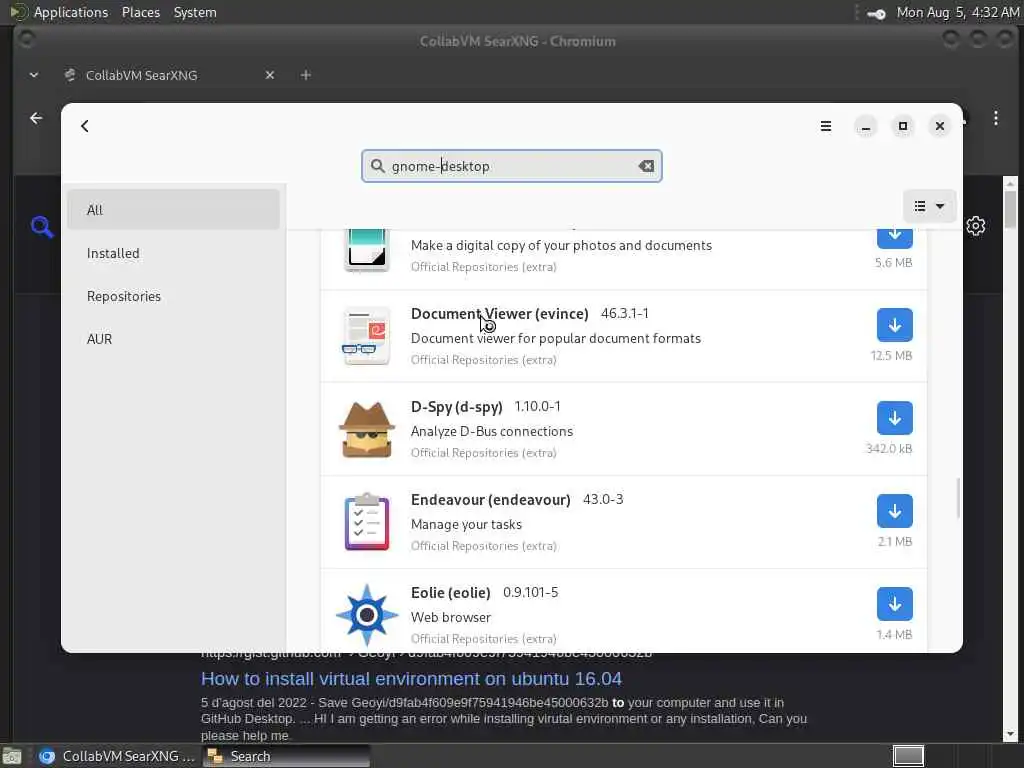Click the Eolie star icon
Image resolution: width=1024 pixels, height=768 pixels.
click(x=366, y=615)
